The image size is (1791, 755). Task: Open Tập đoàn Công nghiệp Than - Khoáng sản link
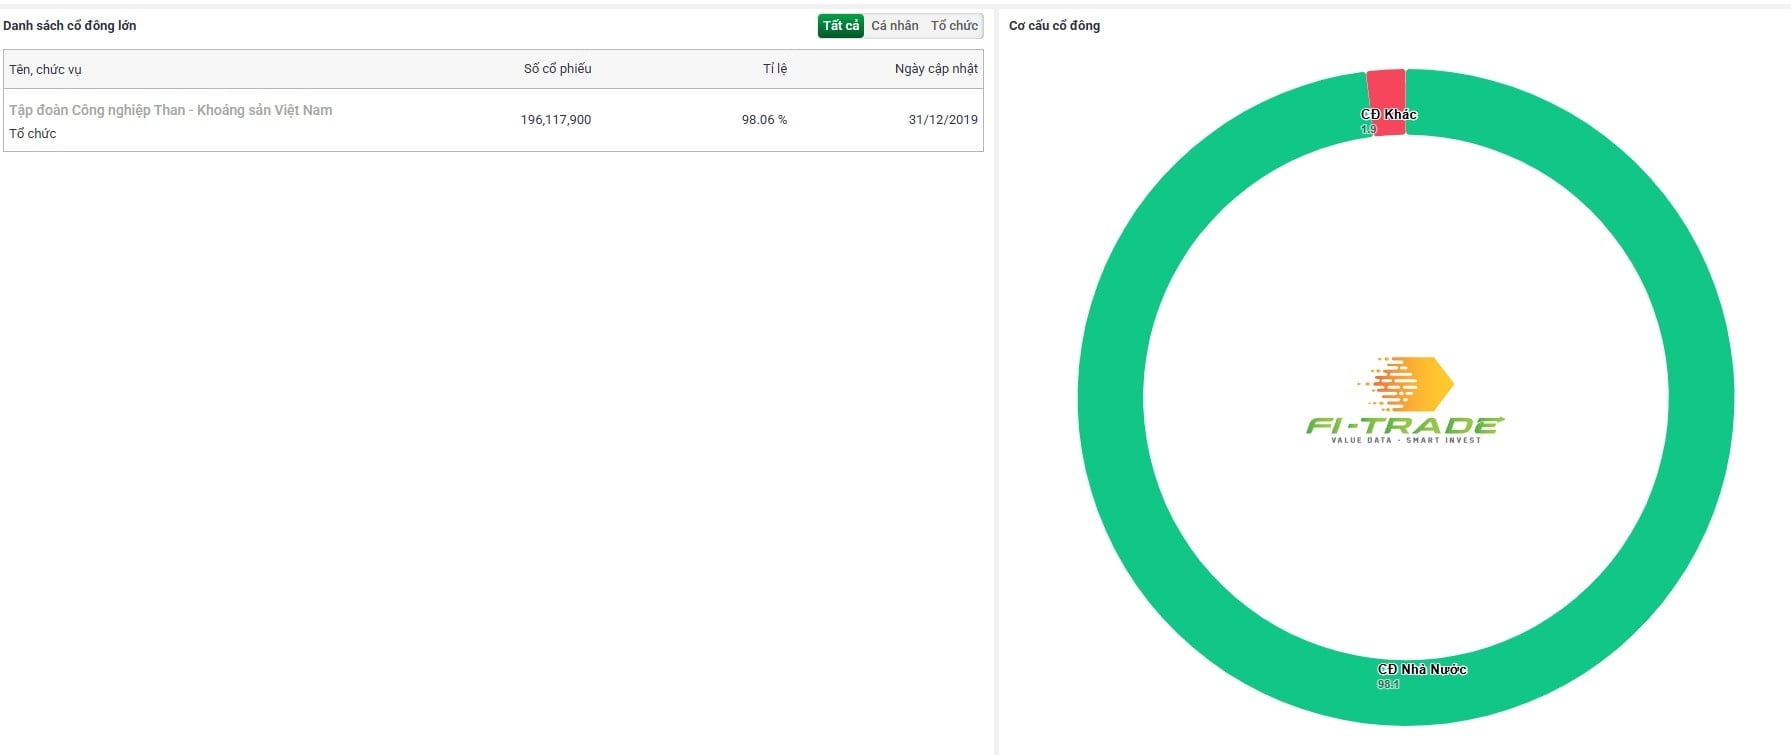[x=171, y=110]
